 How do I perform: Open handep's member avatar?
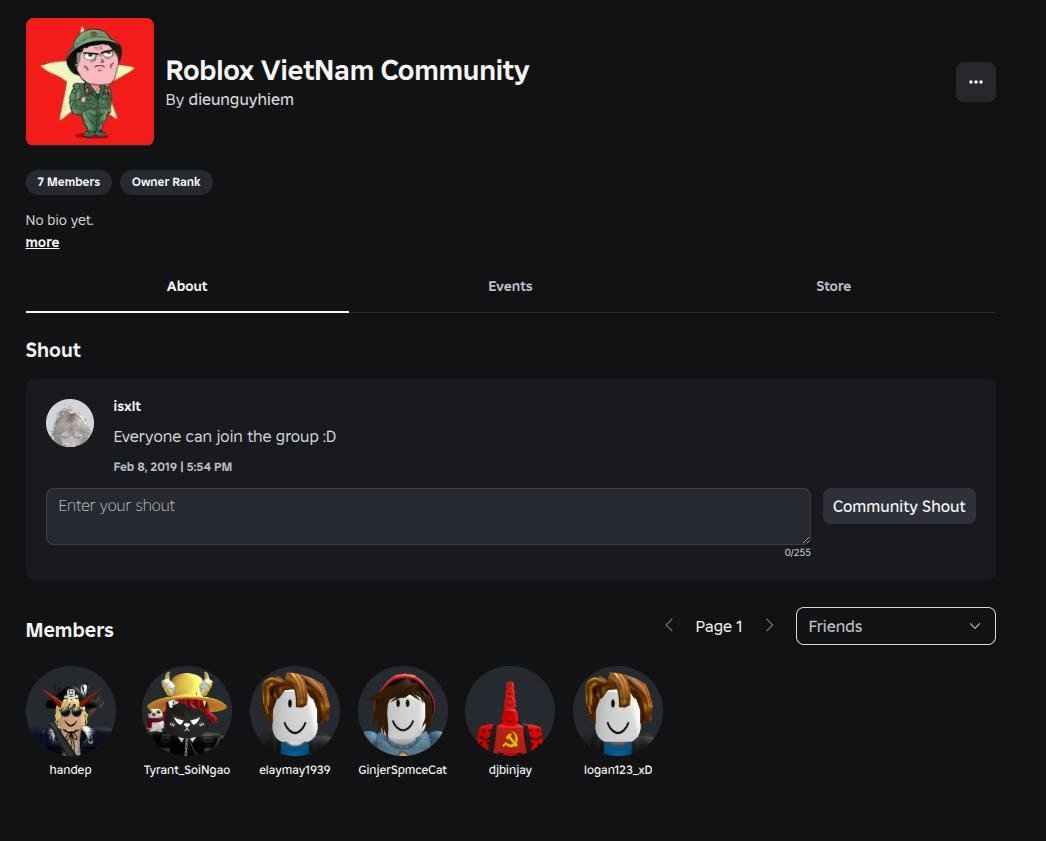tap(71, 711)
